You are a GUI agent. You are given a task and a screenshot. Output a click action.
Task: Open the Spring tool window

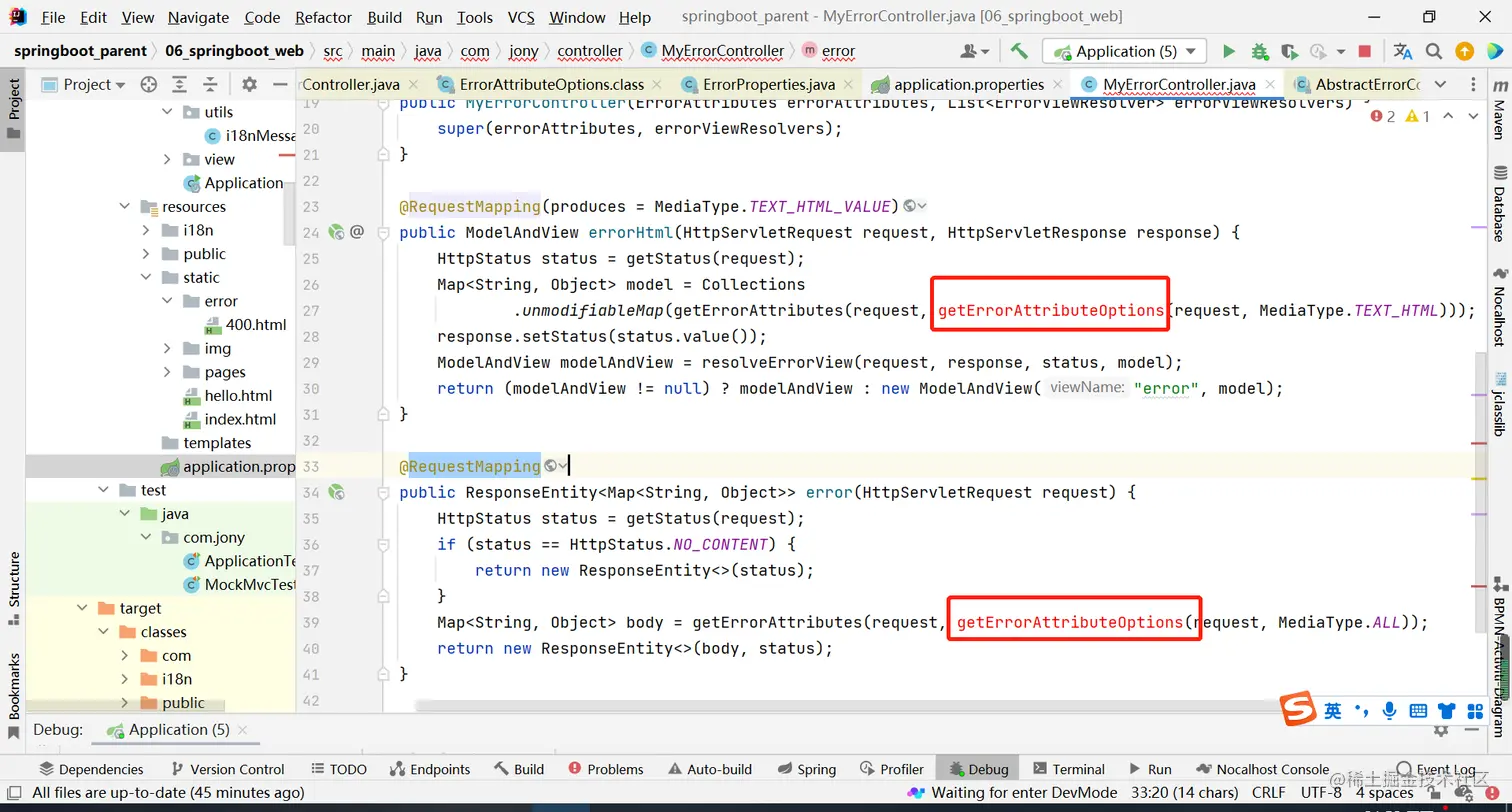pos(806,769)
